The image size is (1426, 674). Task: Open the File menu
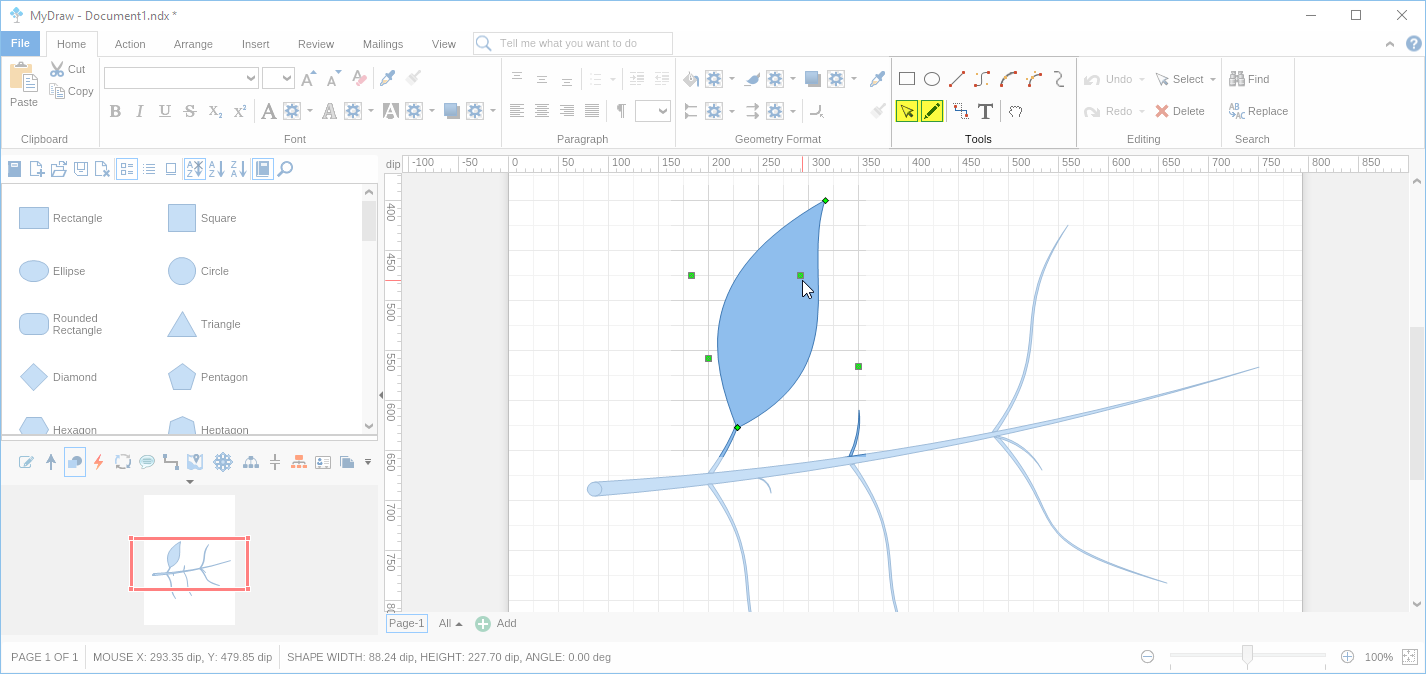pyautogui.click(x=20, y=43)
